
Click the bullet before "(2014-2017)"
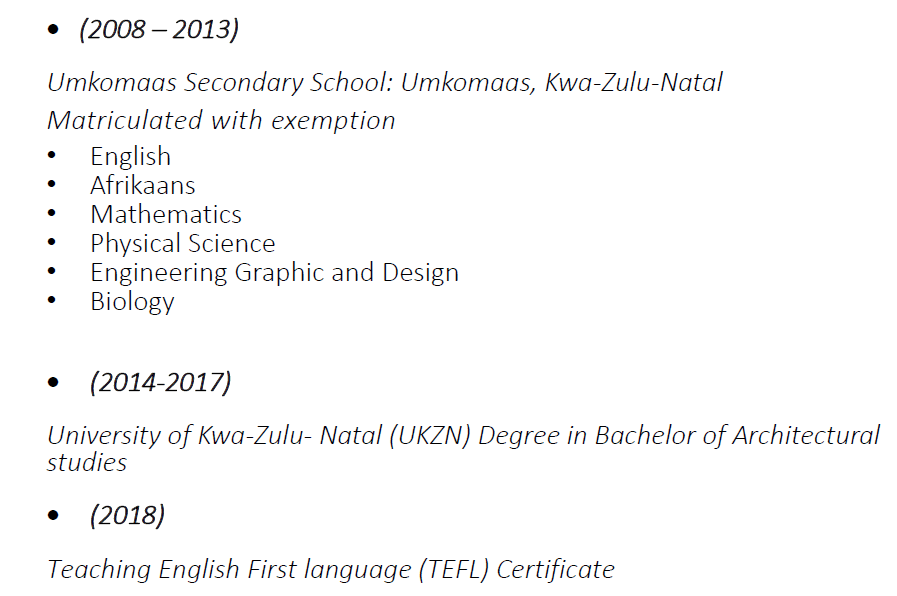click(x=54, y=383)
